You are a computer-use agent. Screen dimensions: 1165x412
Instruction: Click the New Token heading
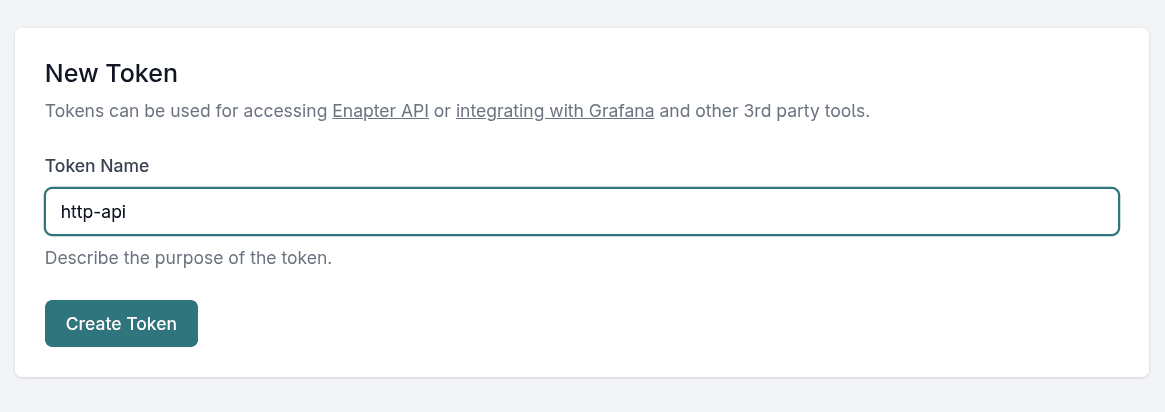point(111,73)
